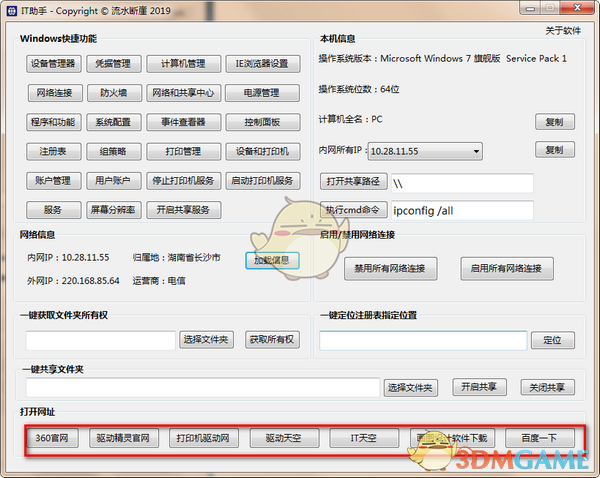The height and width of the screenshot is (478, 600).
Task: Copy the computer full name with 复制
Action: (554, 122)
